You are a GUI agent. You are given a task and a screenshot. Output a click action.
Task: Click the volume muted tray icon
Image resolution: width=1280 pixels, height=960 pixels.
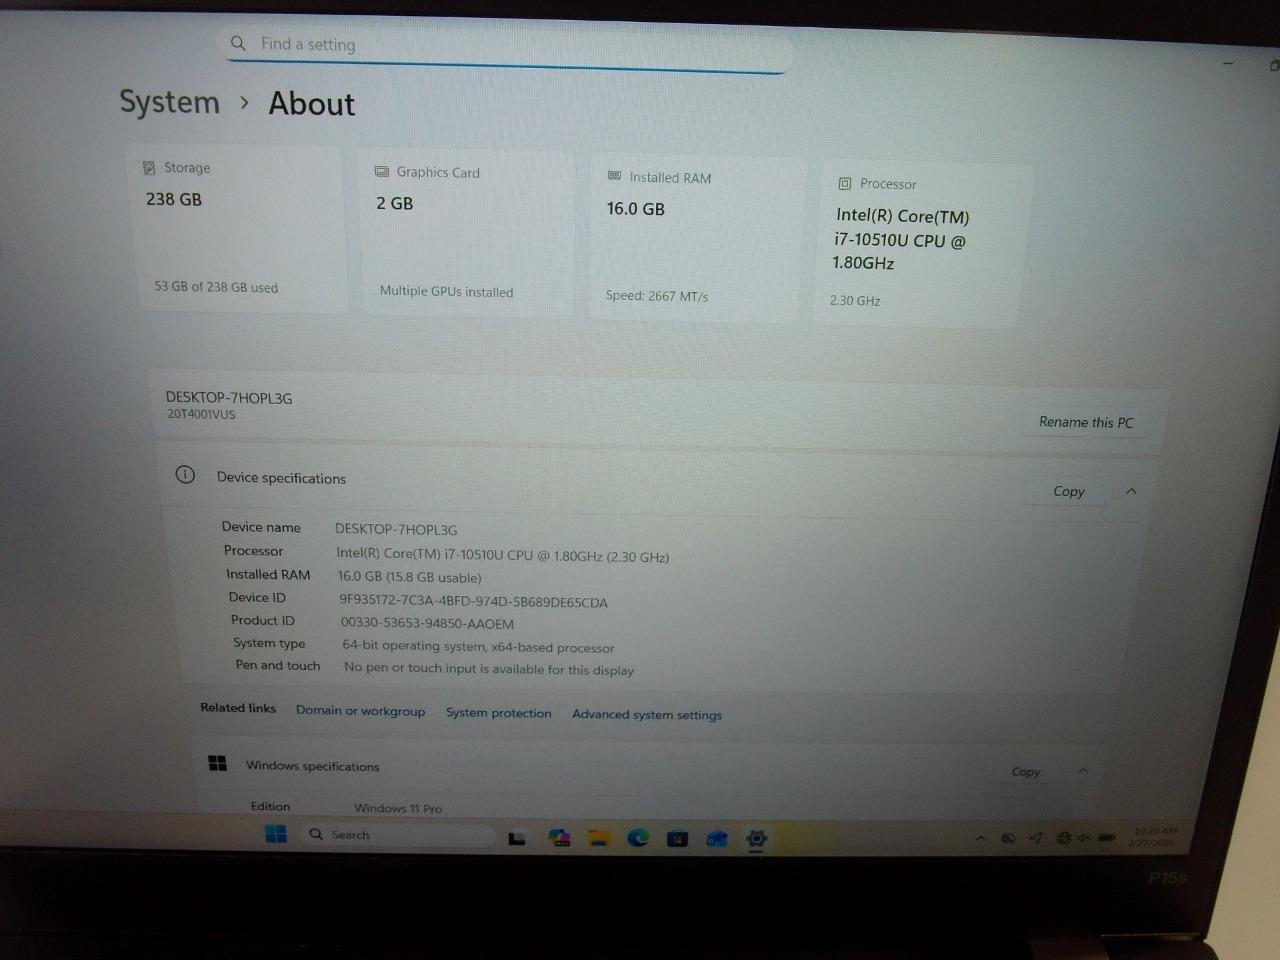1083,838
